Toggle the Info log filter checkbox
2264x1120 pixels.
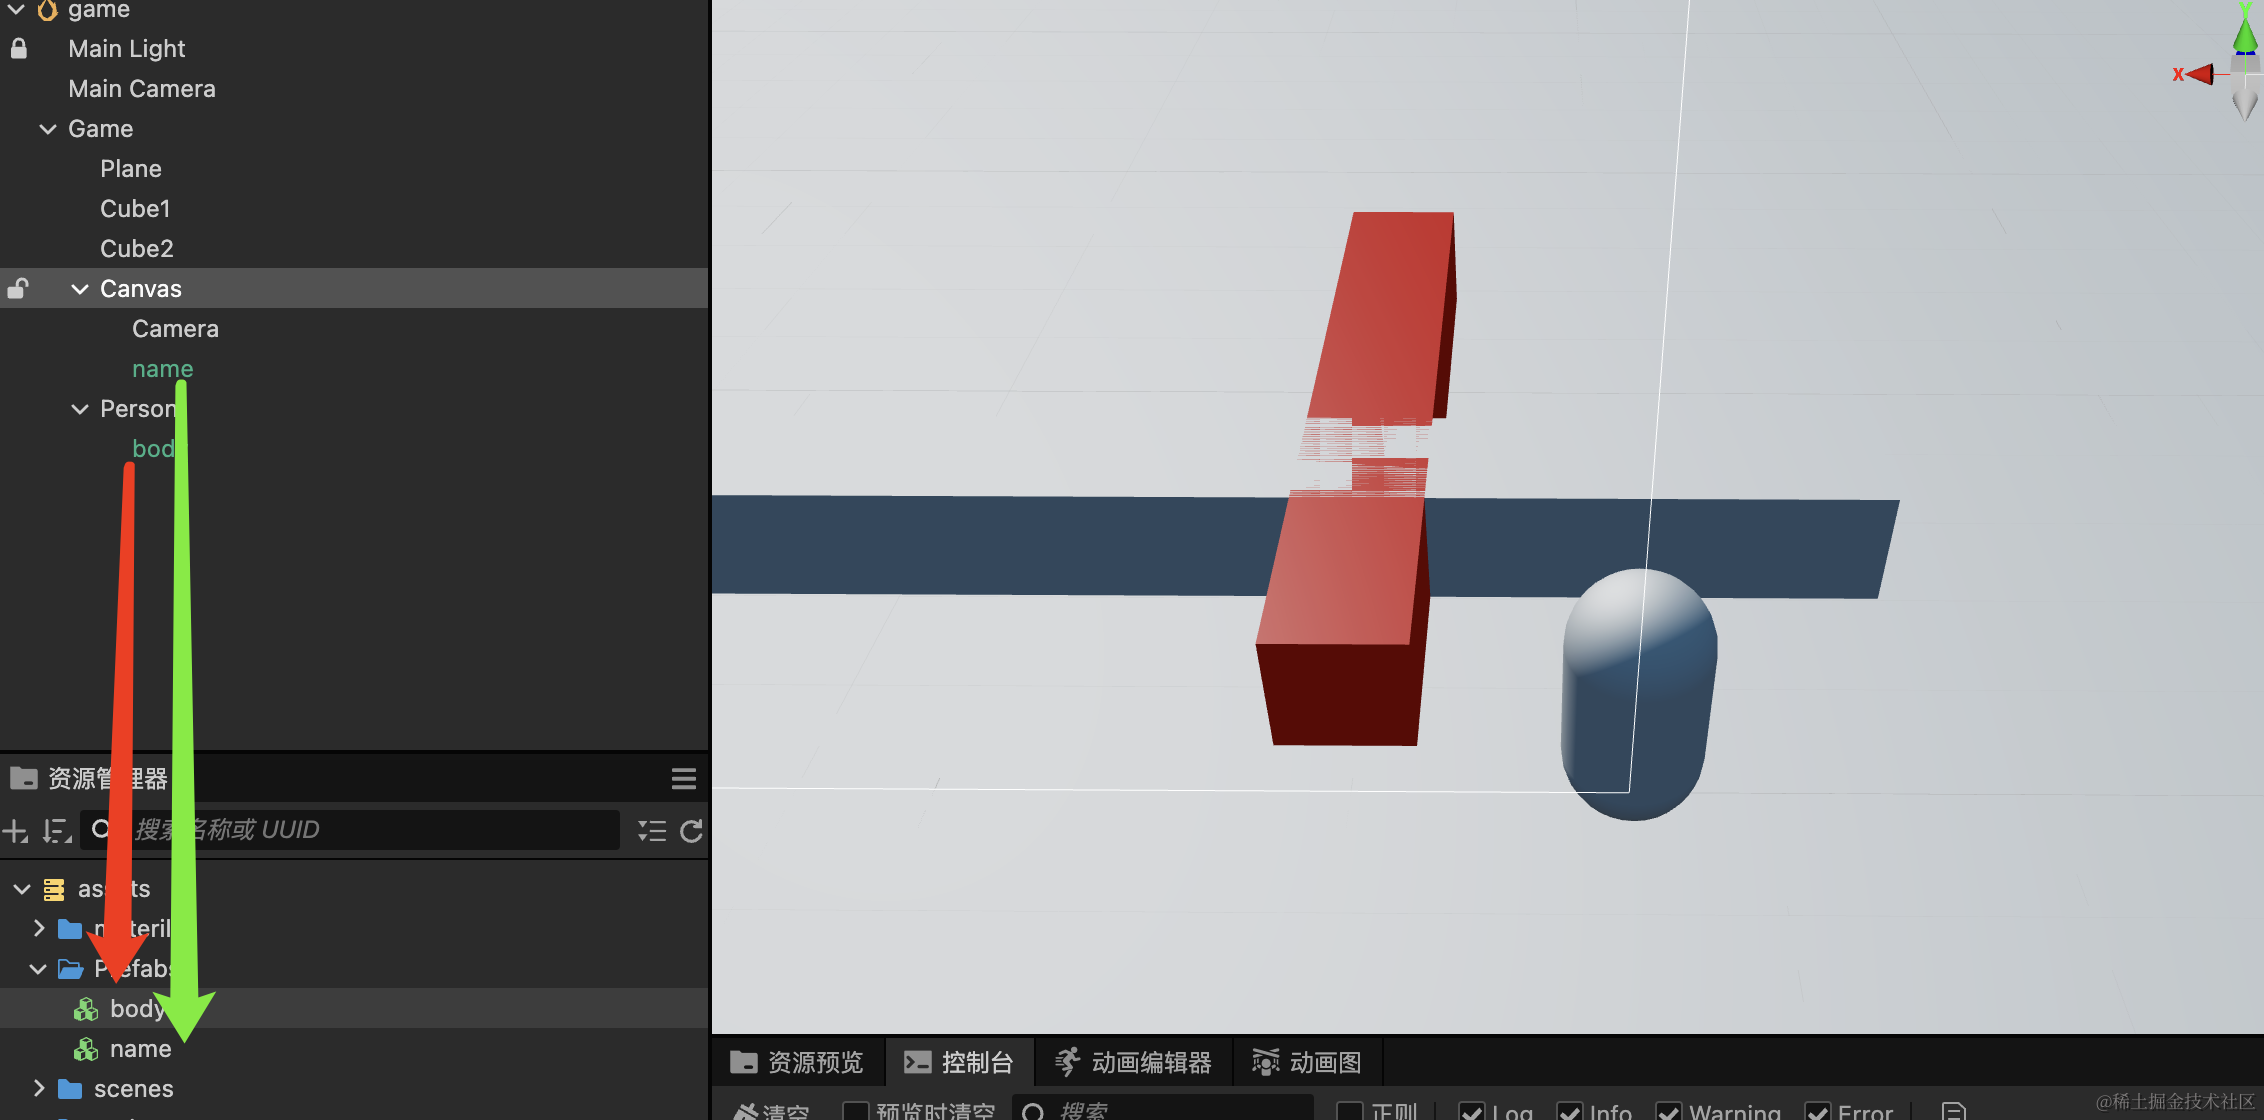click(1569, 1111)
